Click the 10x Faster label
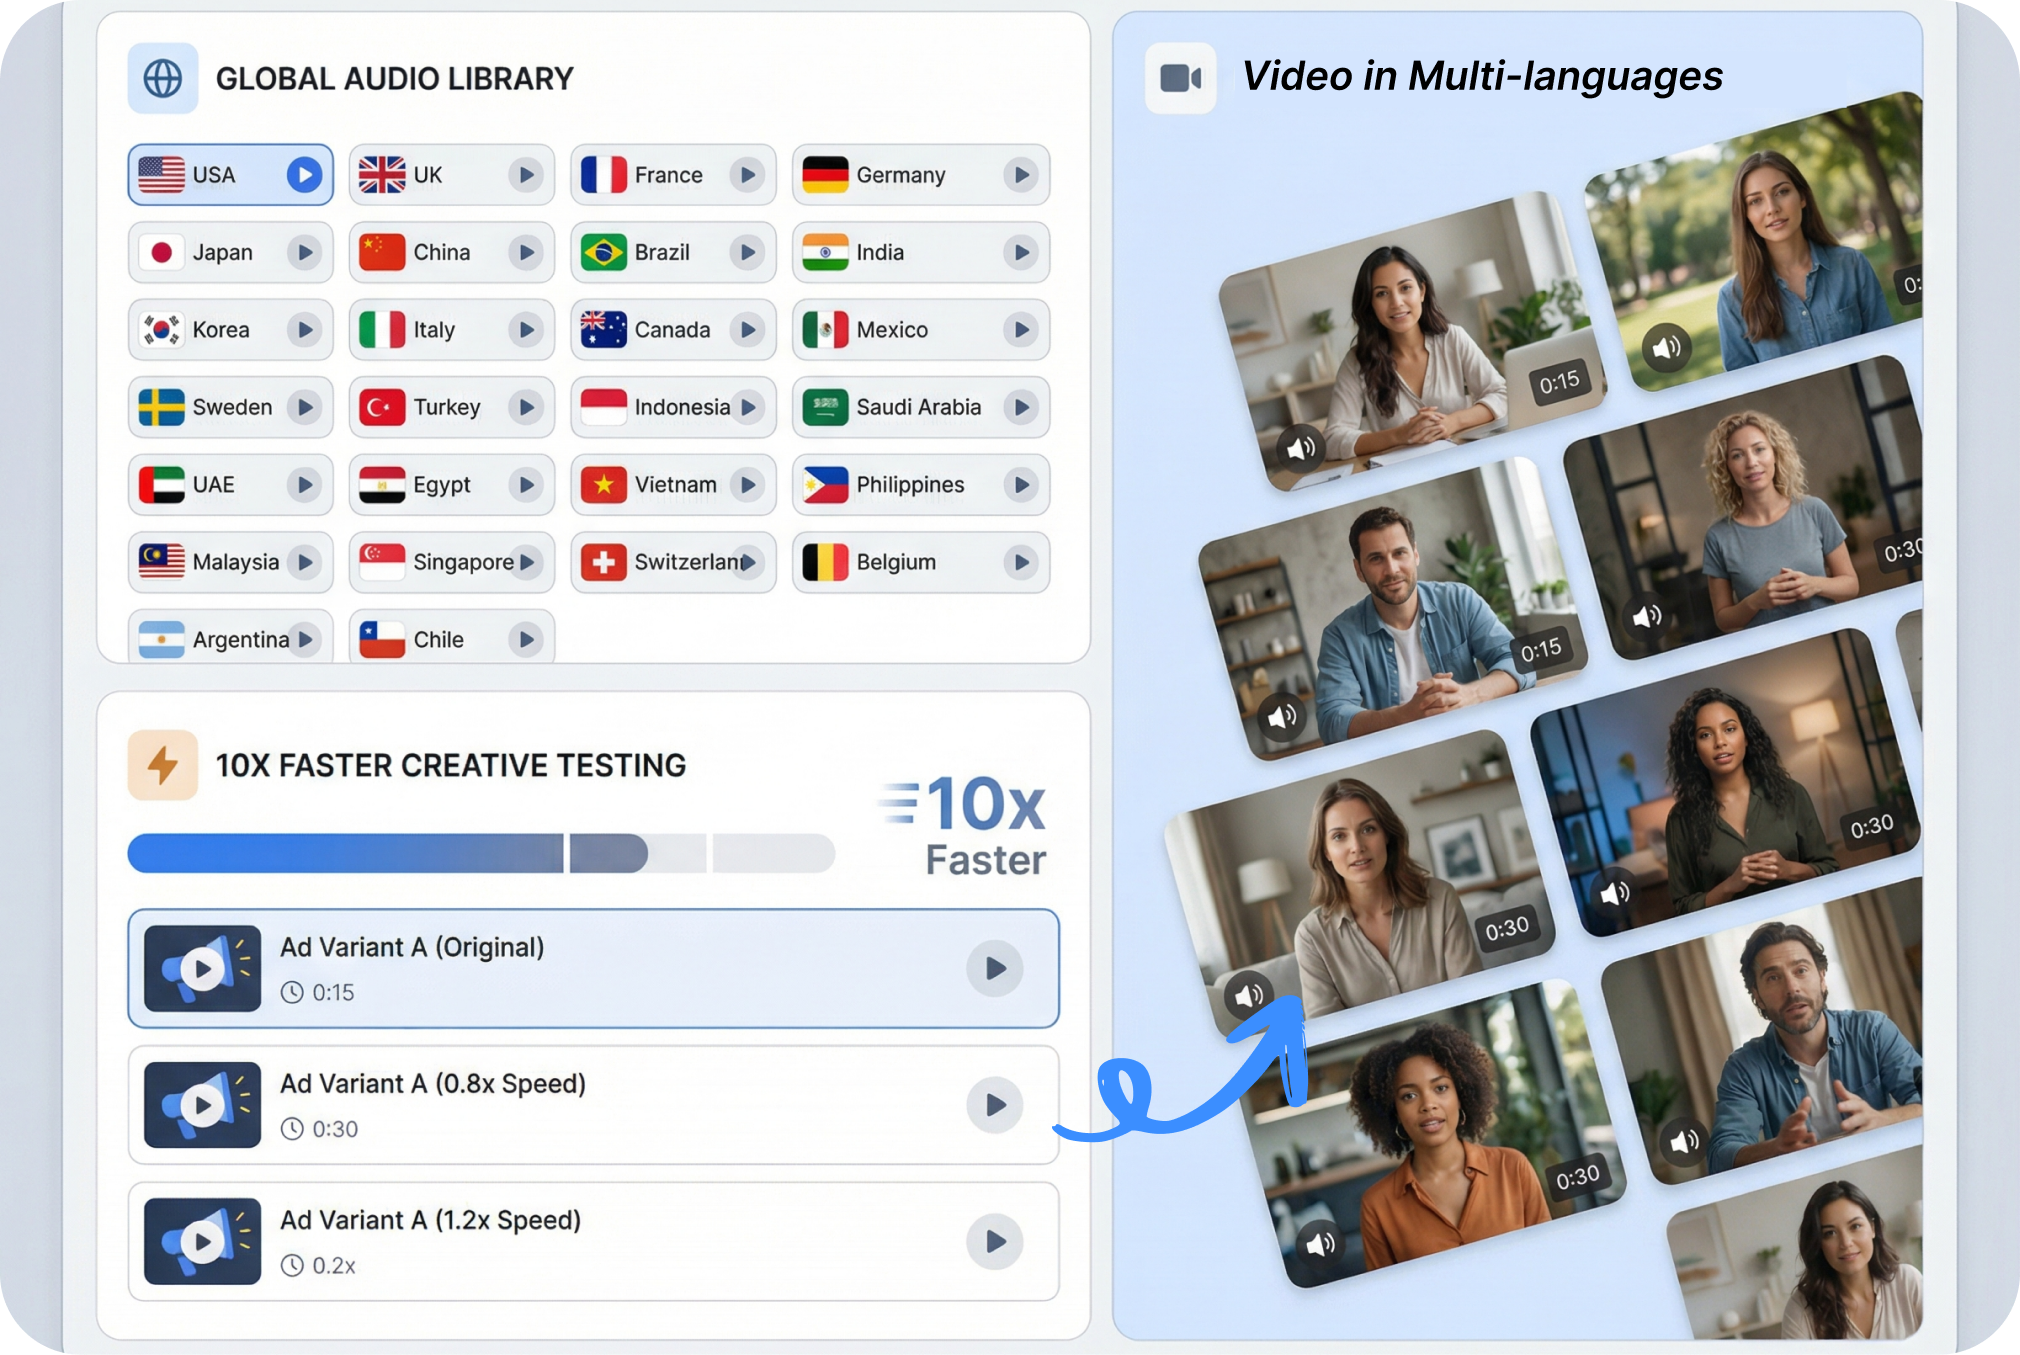The image size is (2020, 1355). pyautogui.click(x=963, y=827)
